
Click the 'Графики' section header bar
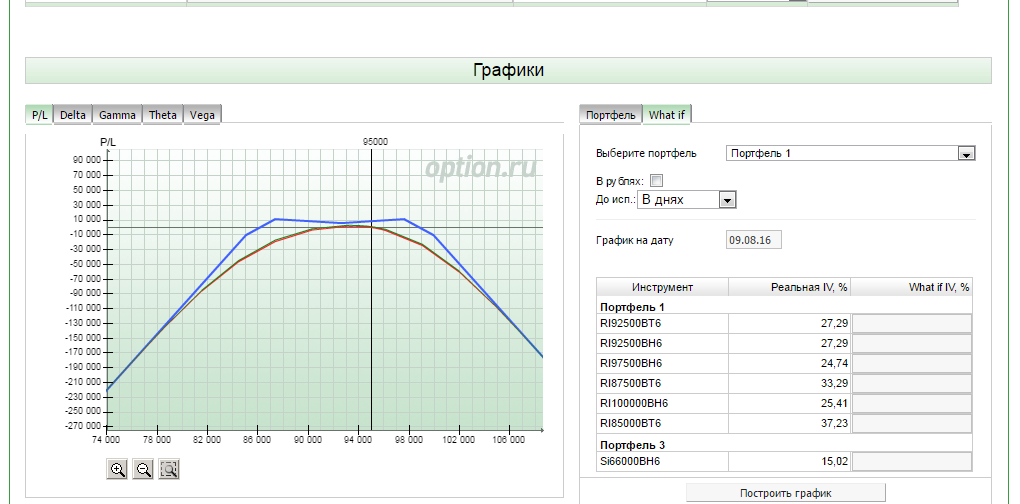[x=508, y=70]
